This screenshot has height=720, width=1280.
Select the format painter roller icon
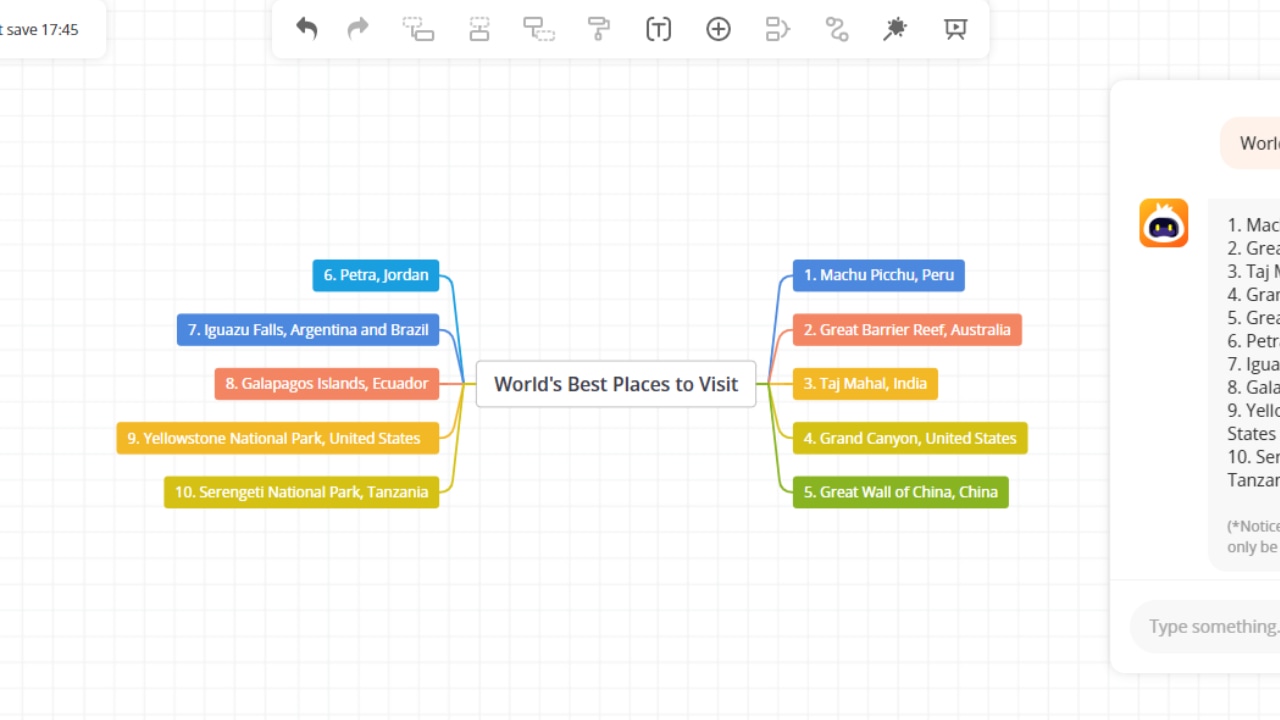(599, 29)
